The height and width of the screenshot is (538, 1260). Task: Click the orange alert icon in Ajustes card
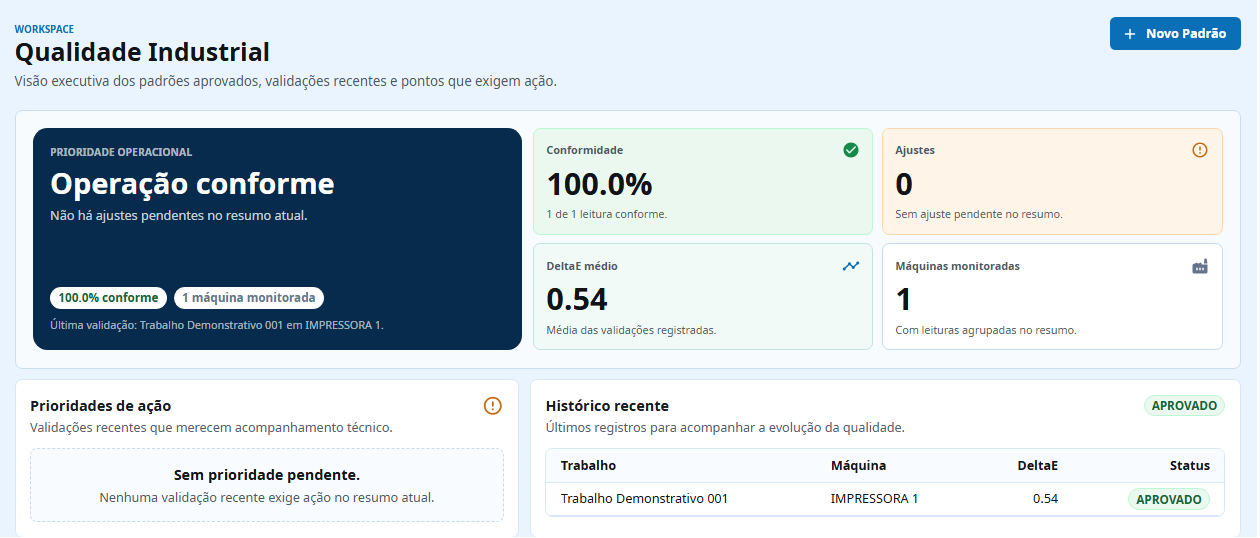tap(1200, 150)
